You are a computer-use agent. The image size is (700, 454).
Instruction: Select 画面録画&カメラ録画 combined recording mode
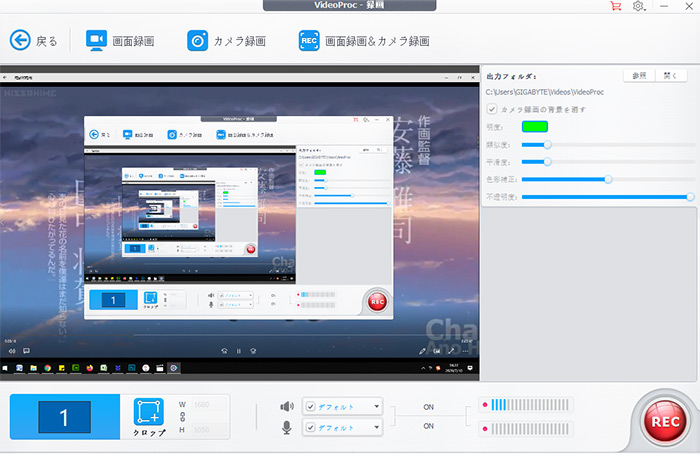(364, 41)
